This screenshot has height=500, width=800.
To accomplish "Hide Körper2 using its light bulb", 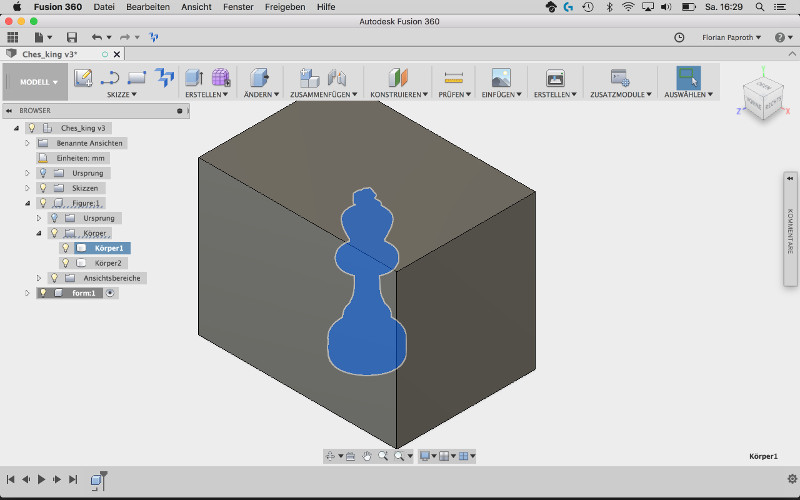I will (66, 263).
